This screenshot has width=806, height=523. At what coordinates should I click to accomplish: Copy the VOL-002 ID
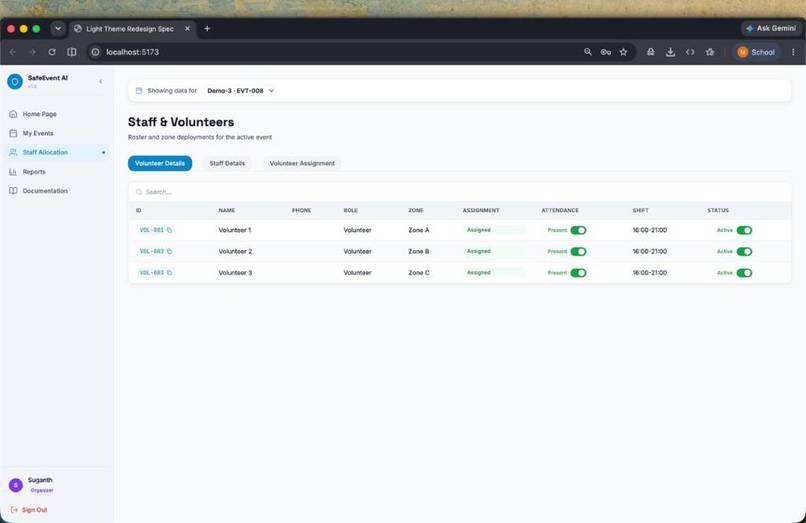pyautogui.click(x=170, y=251)
